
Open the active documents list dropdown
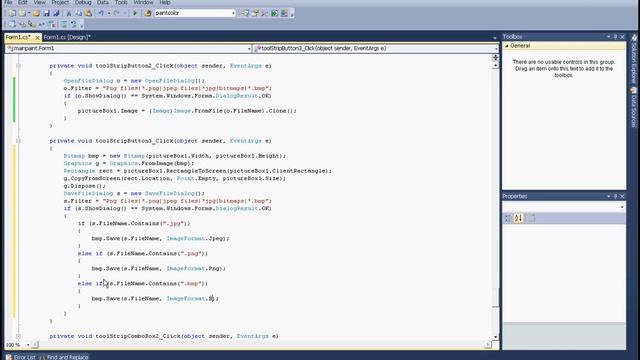point(495,38)
